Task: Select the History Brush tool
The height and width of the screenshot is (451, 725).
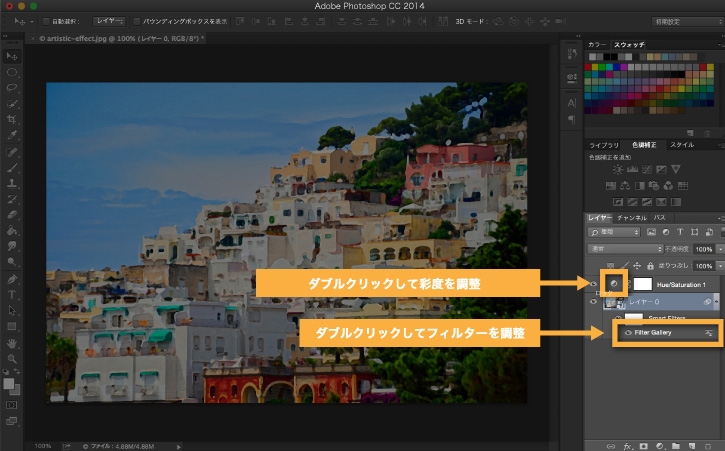Action: click(x=12, y=199)
